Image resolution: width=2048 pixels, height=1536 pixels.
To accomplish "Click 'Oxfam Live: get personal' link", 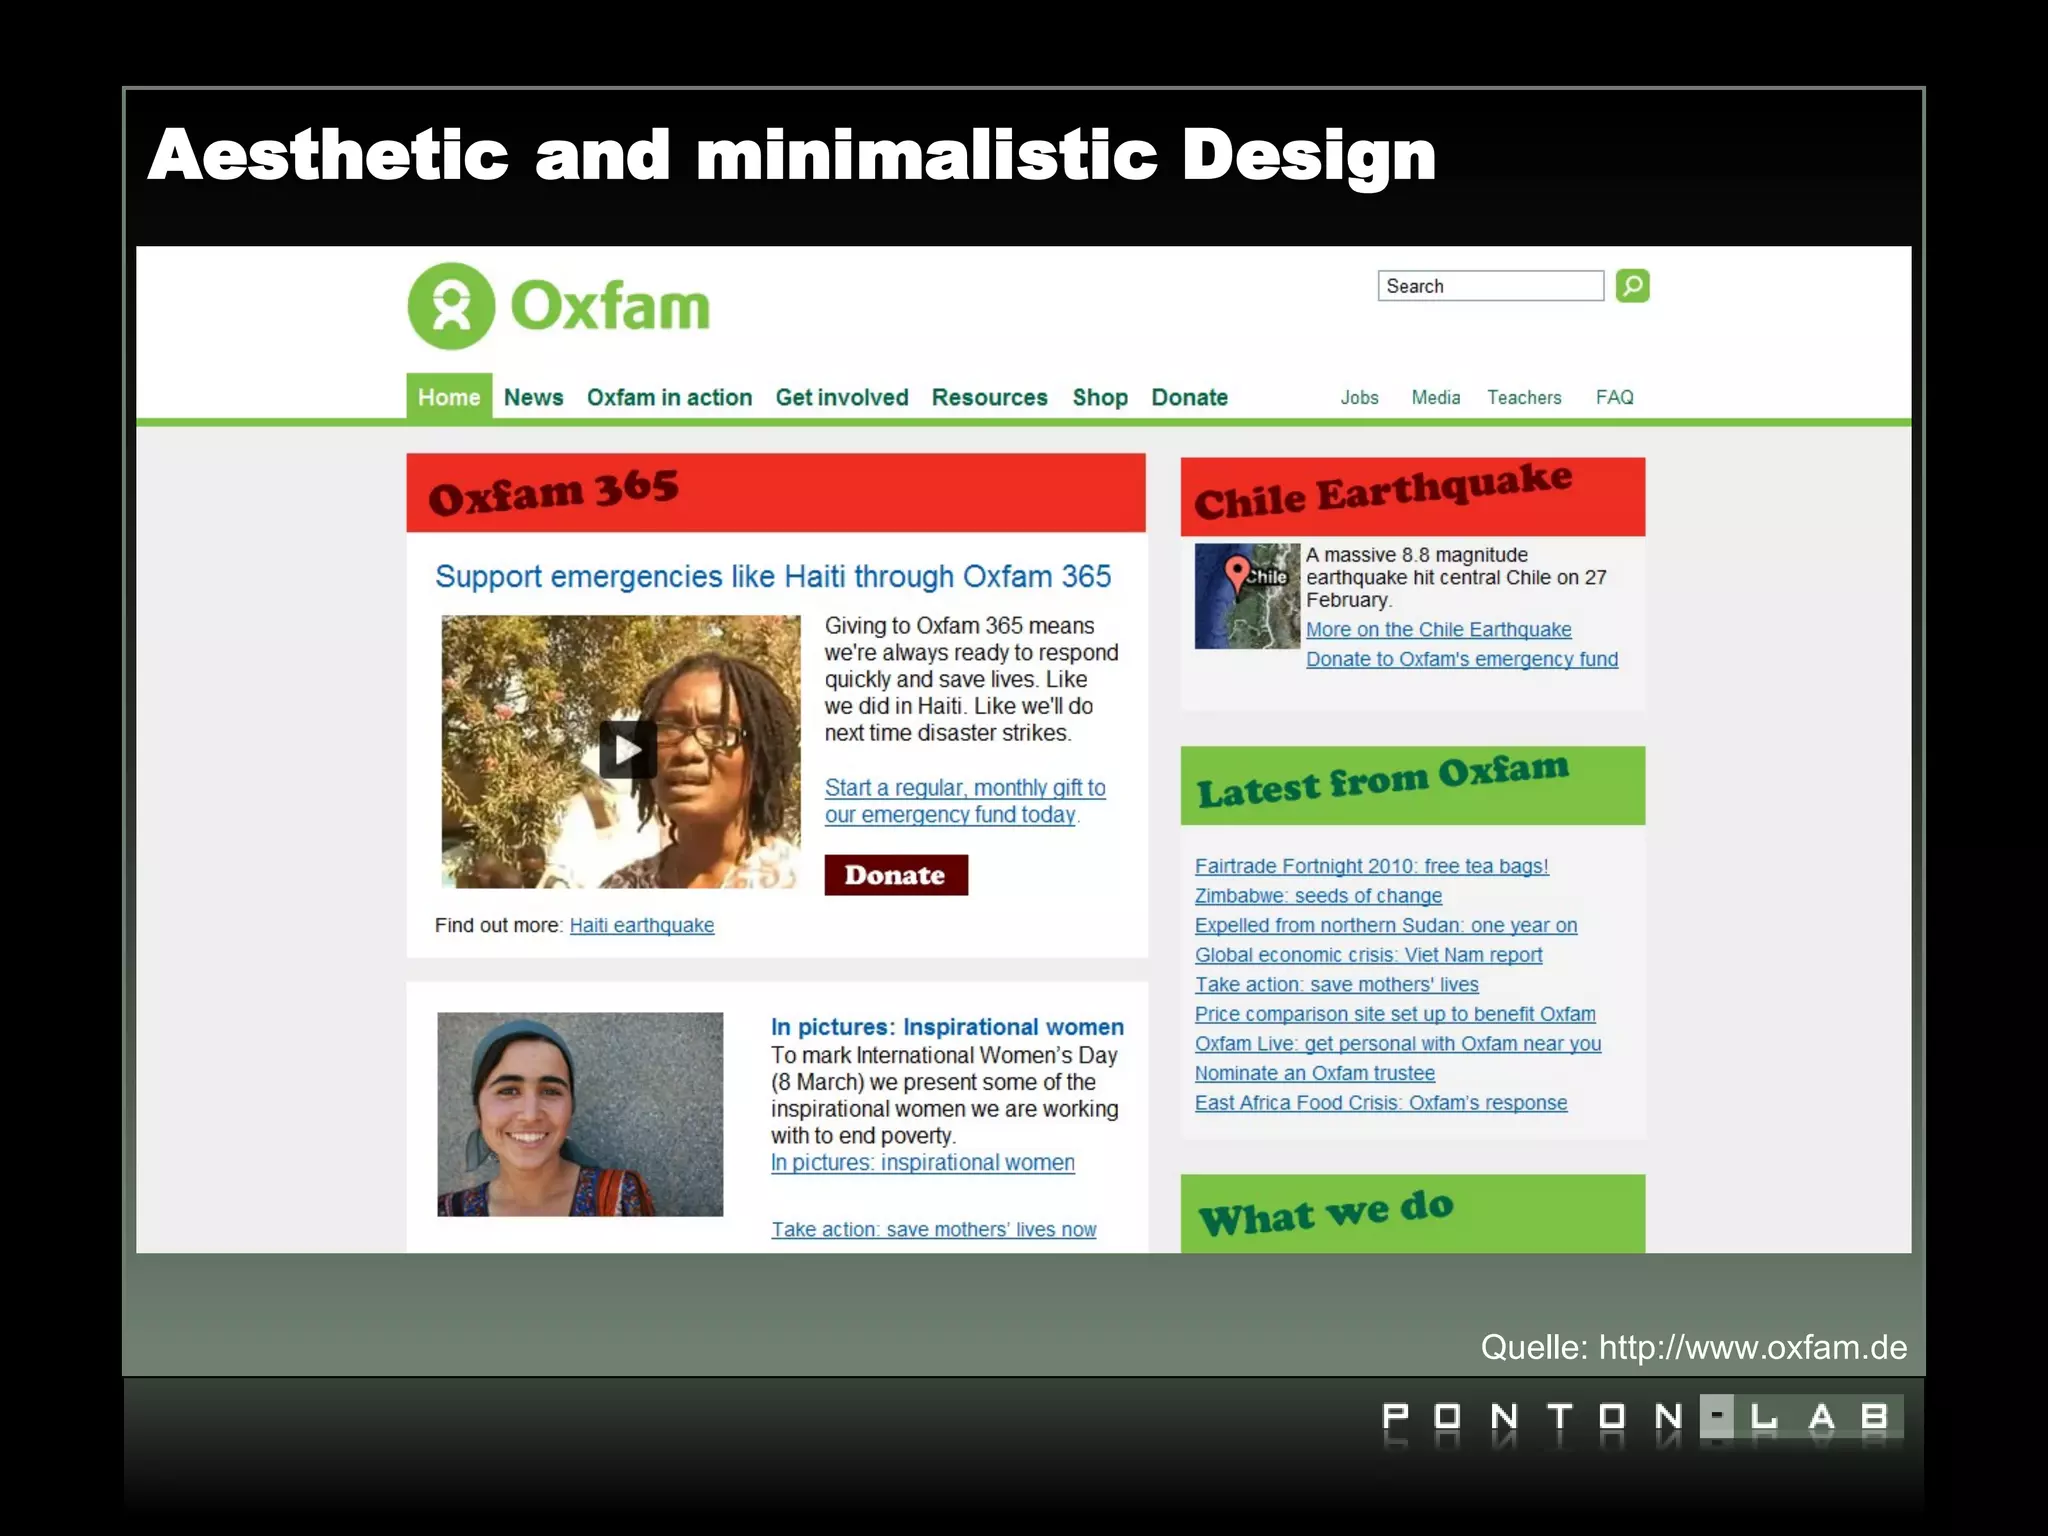I will (1398, 1043).
